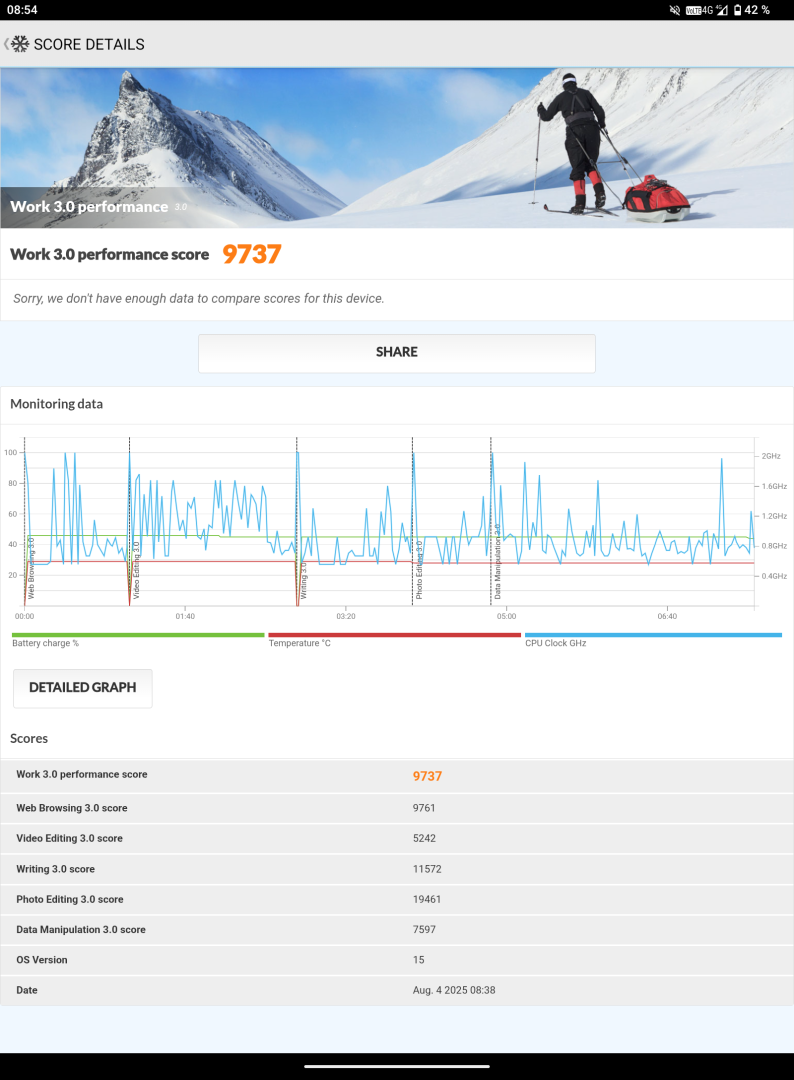Tap the battery icon showing 42 %
This screenshot has width=794, height=1080.
coord(738,10)
